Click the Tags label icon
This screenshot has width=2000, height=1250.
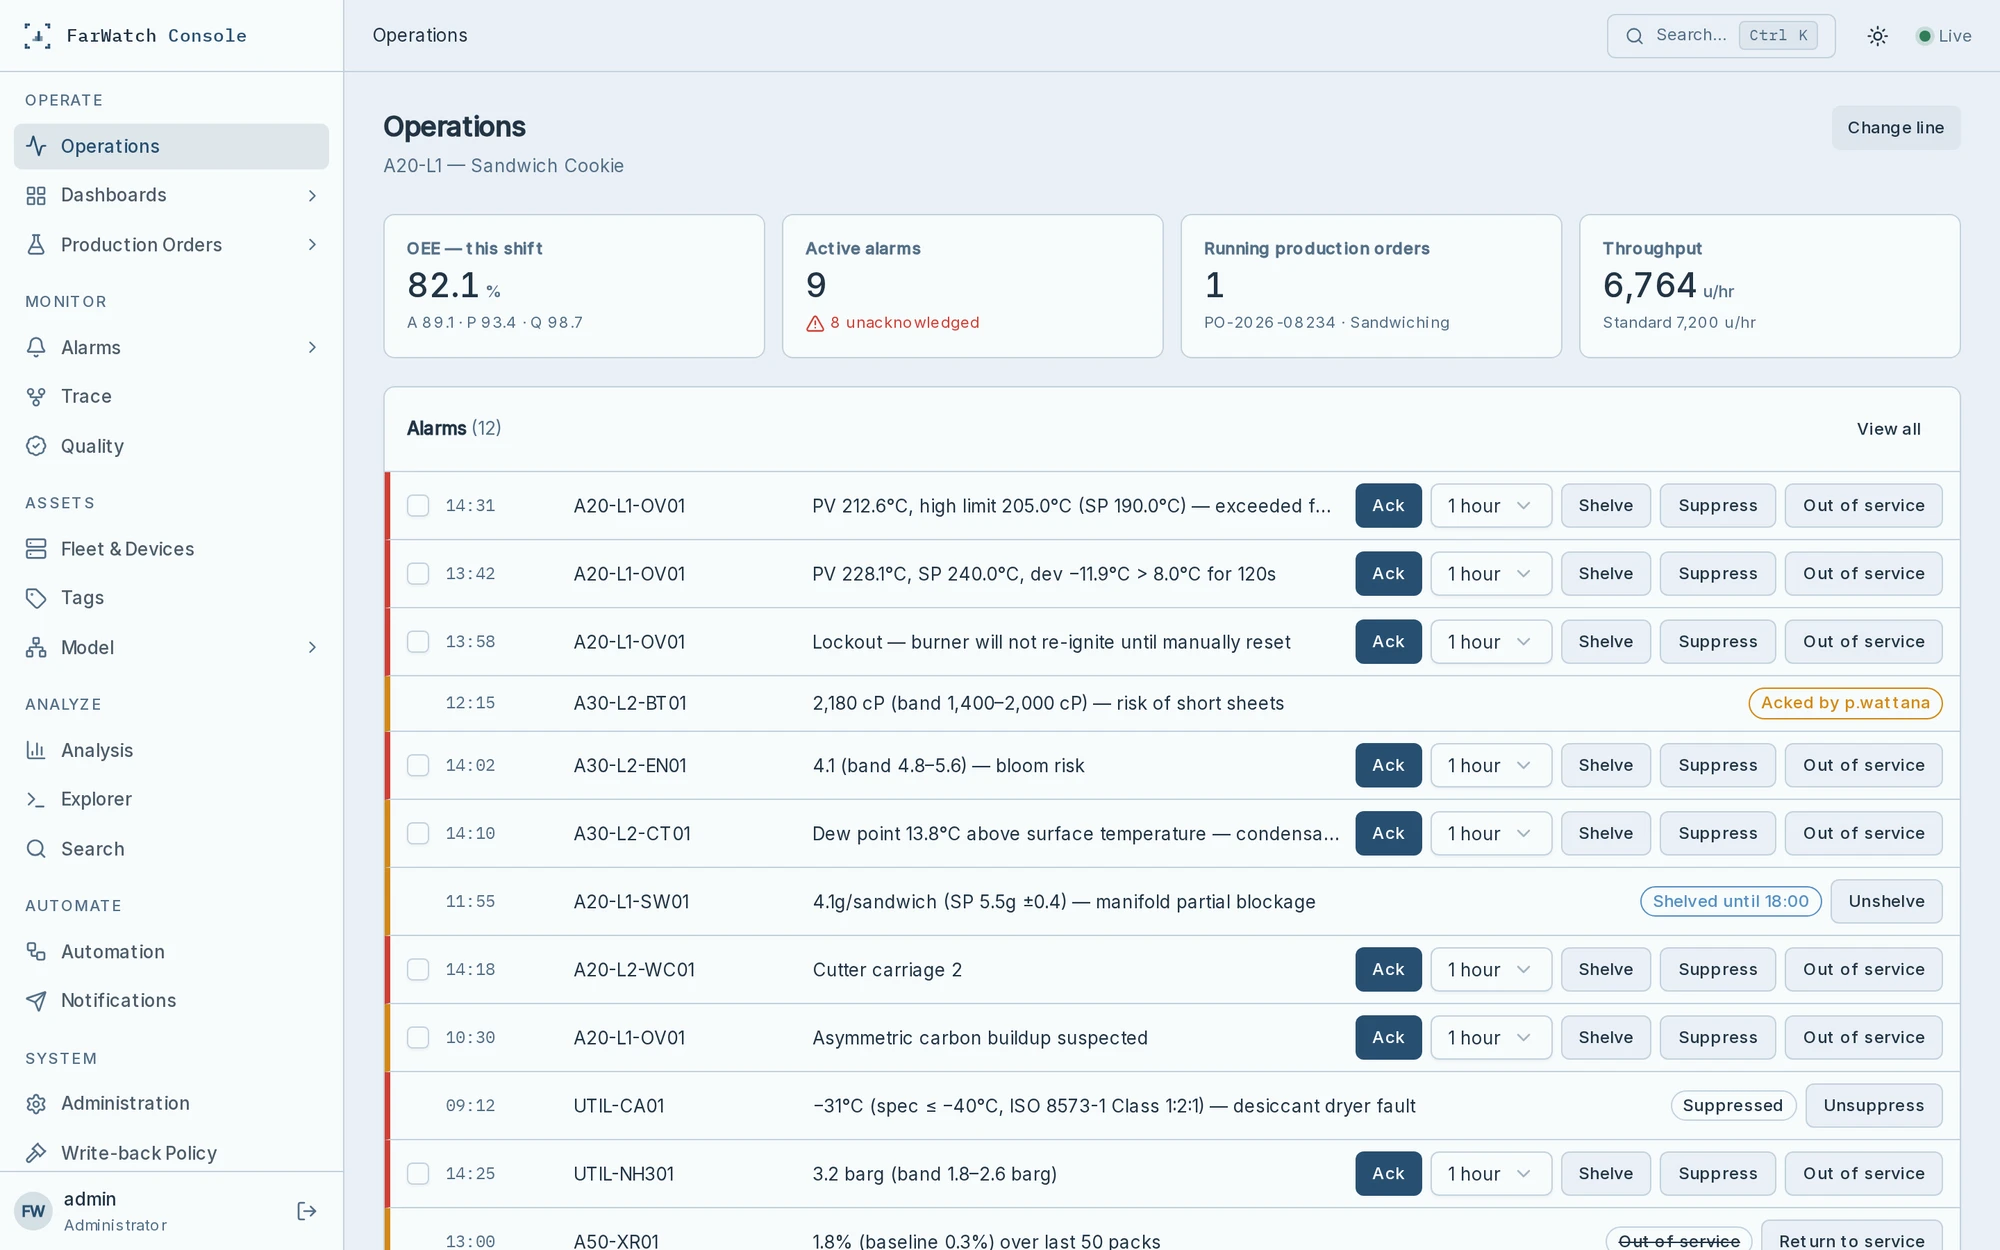click(36, 598)
